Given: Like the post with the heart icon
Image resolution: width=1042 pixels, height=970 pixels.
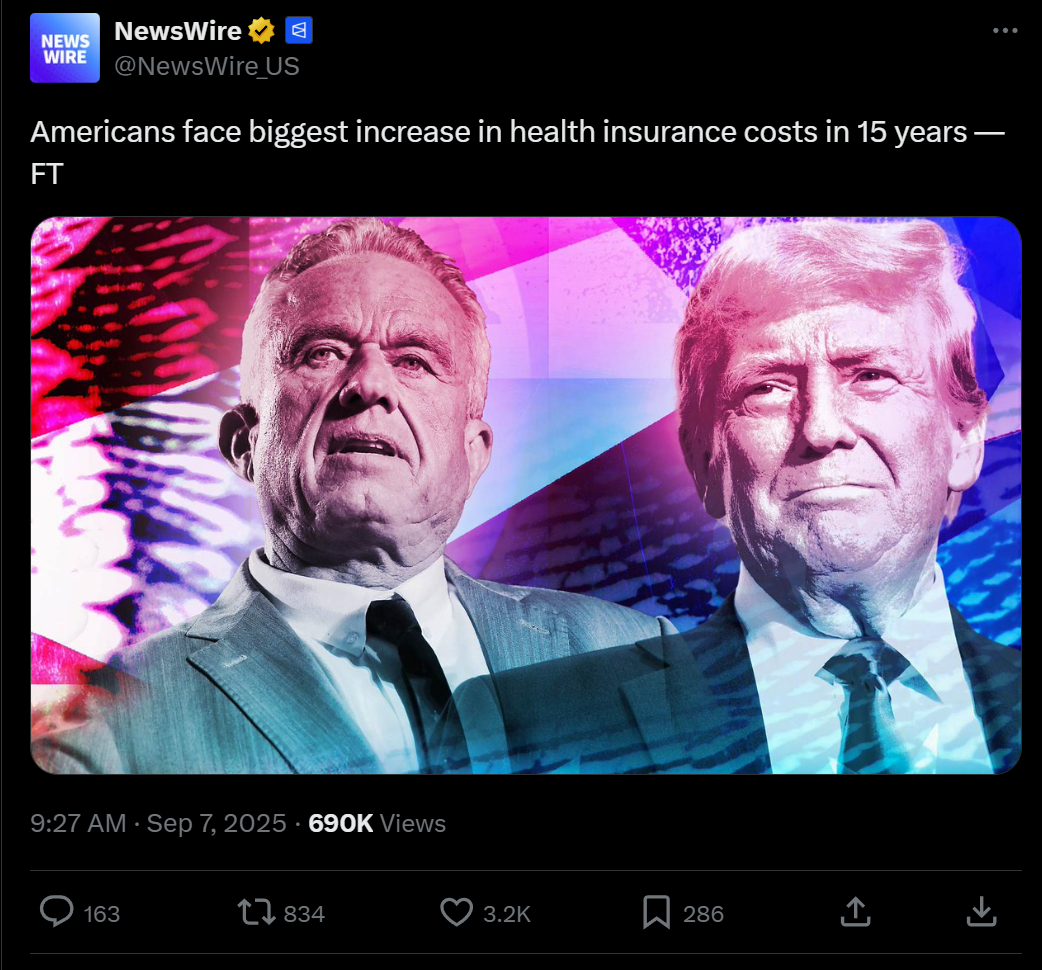Looking at the screenshot, I should pos(457,912).
